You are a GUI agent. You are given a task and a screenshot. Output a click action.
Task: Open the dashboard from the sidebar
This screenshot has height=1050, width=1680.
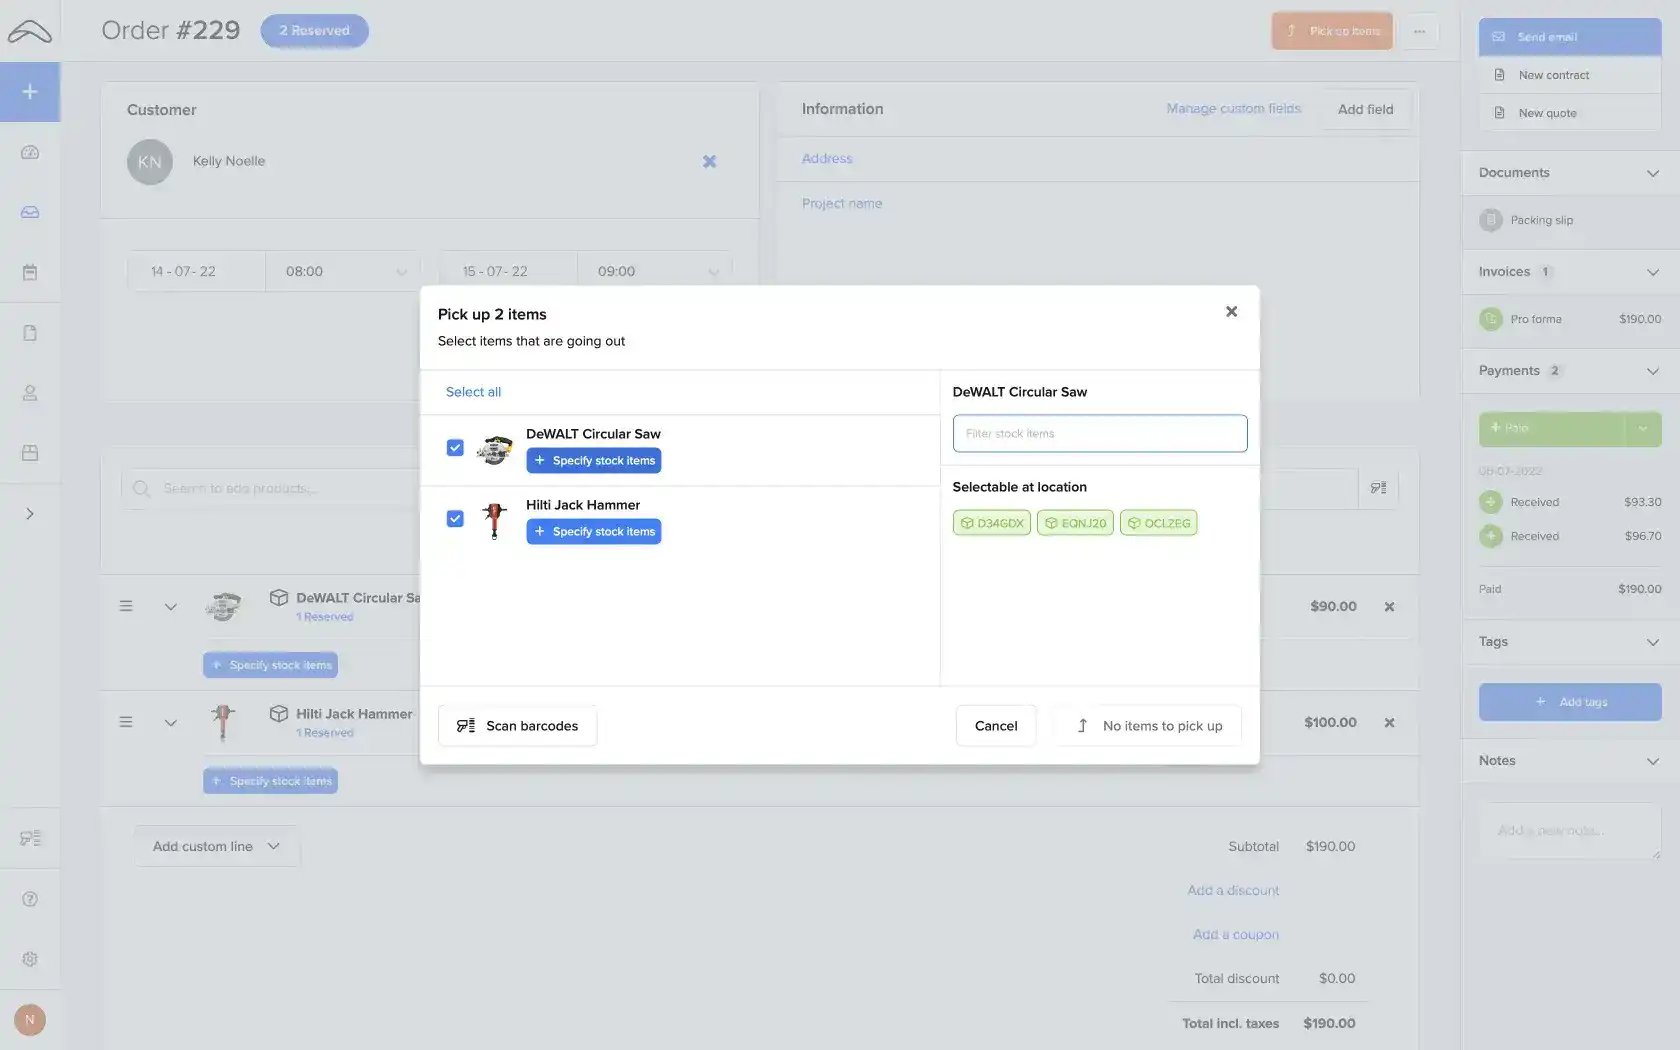click(x=30, y=152)
